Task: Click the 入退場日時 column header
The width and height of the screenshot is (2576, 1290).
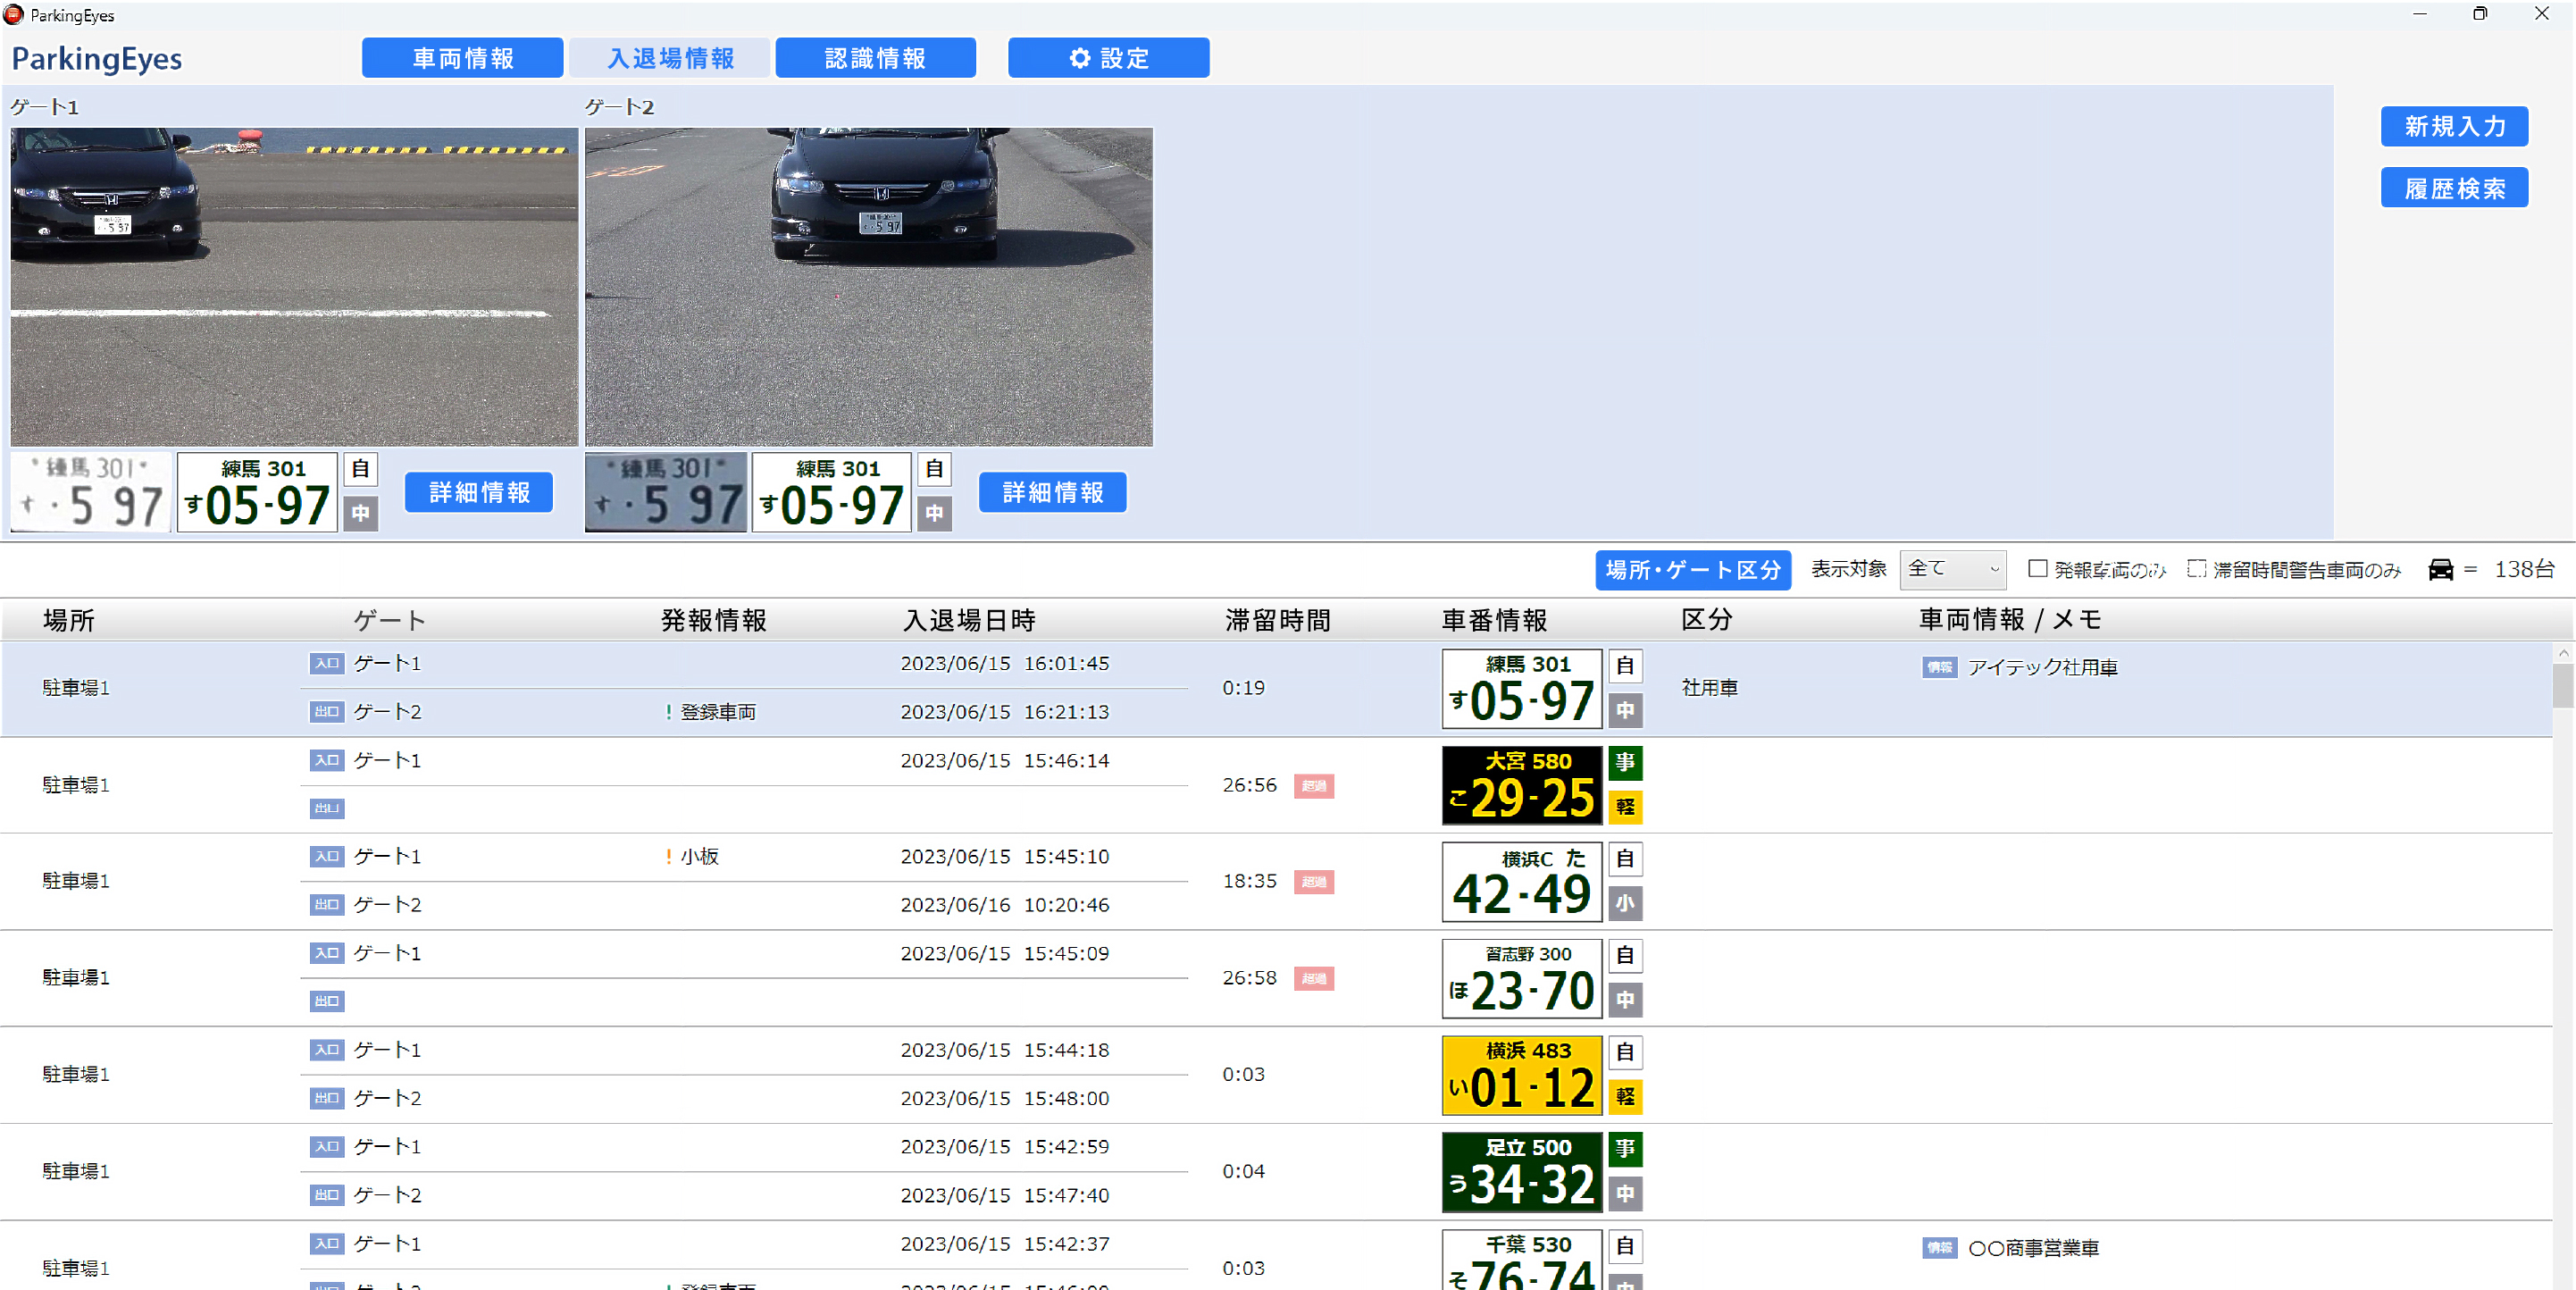Action: (x=969, y=620)
